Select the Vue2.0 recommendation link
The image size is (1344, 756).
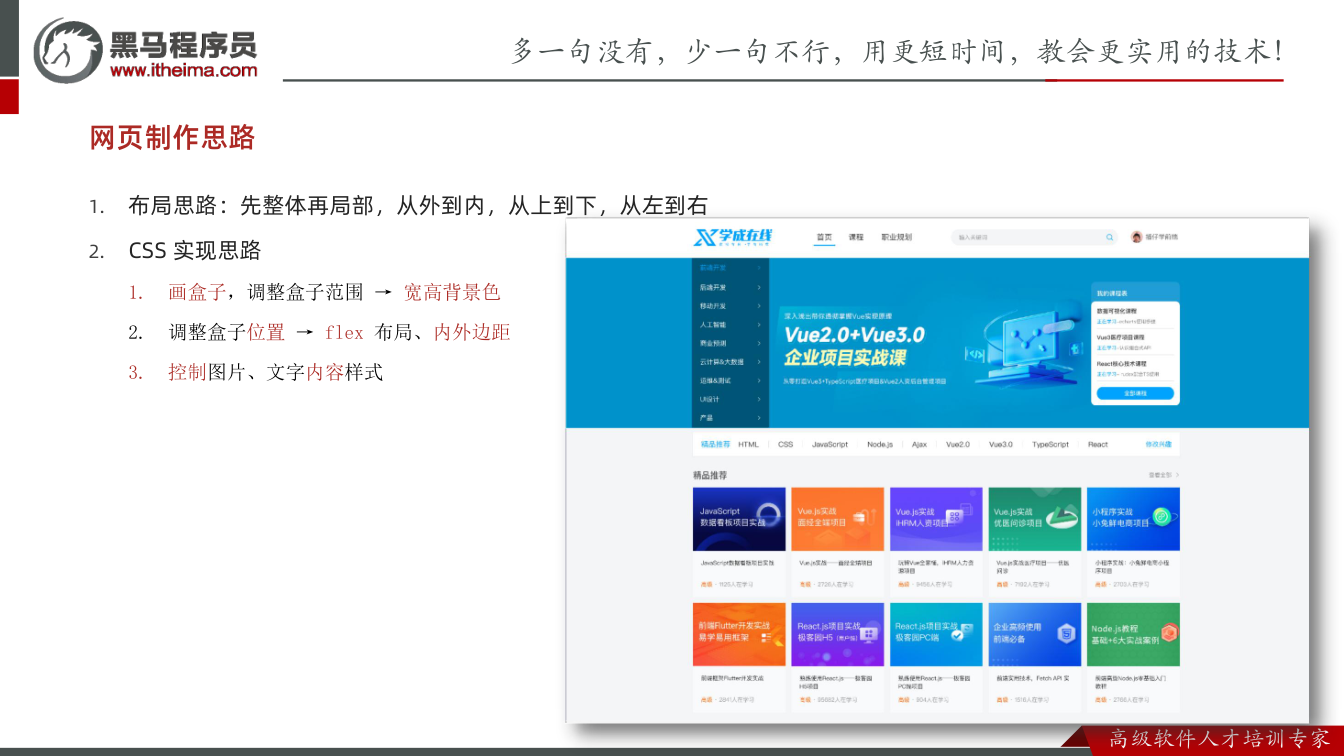tap(958, 444)
